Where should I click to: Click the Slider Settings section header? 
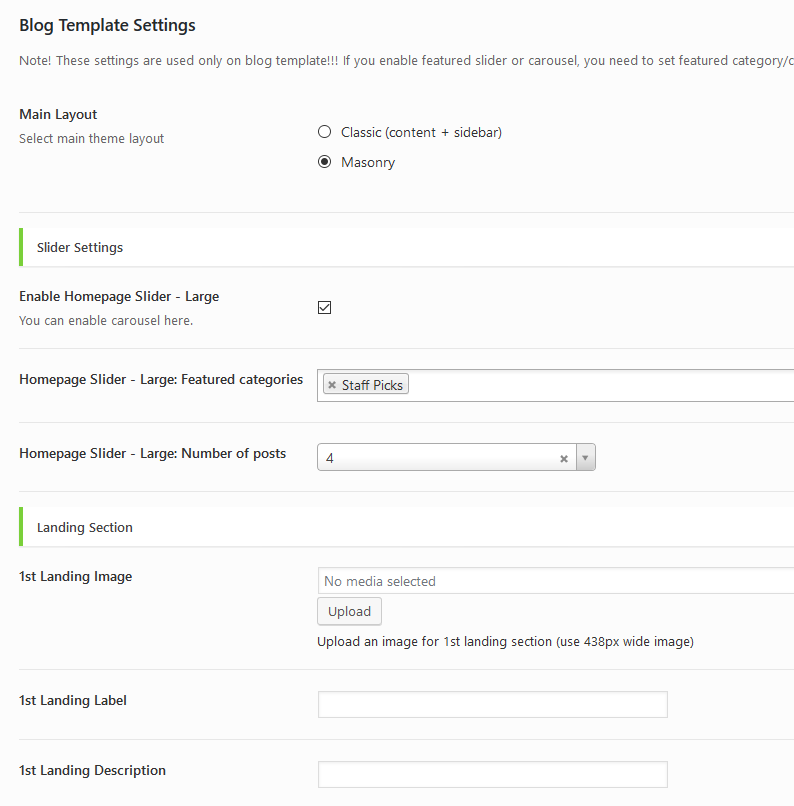(80, 247)
